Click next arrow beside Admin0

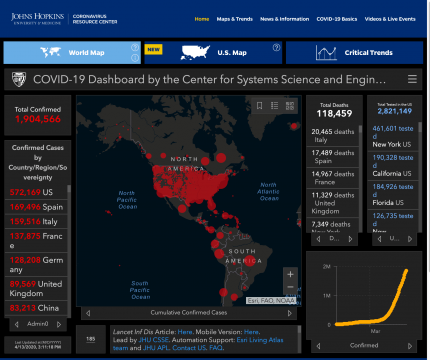tap(59, 324)
